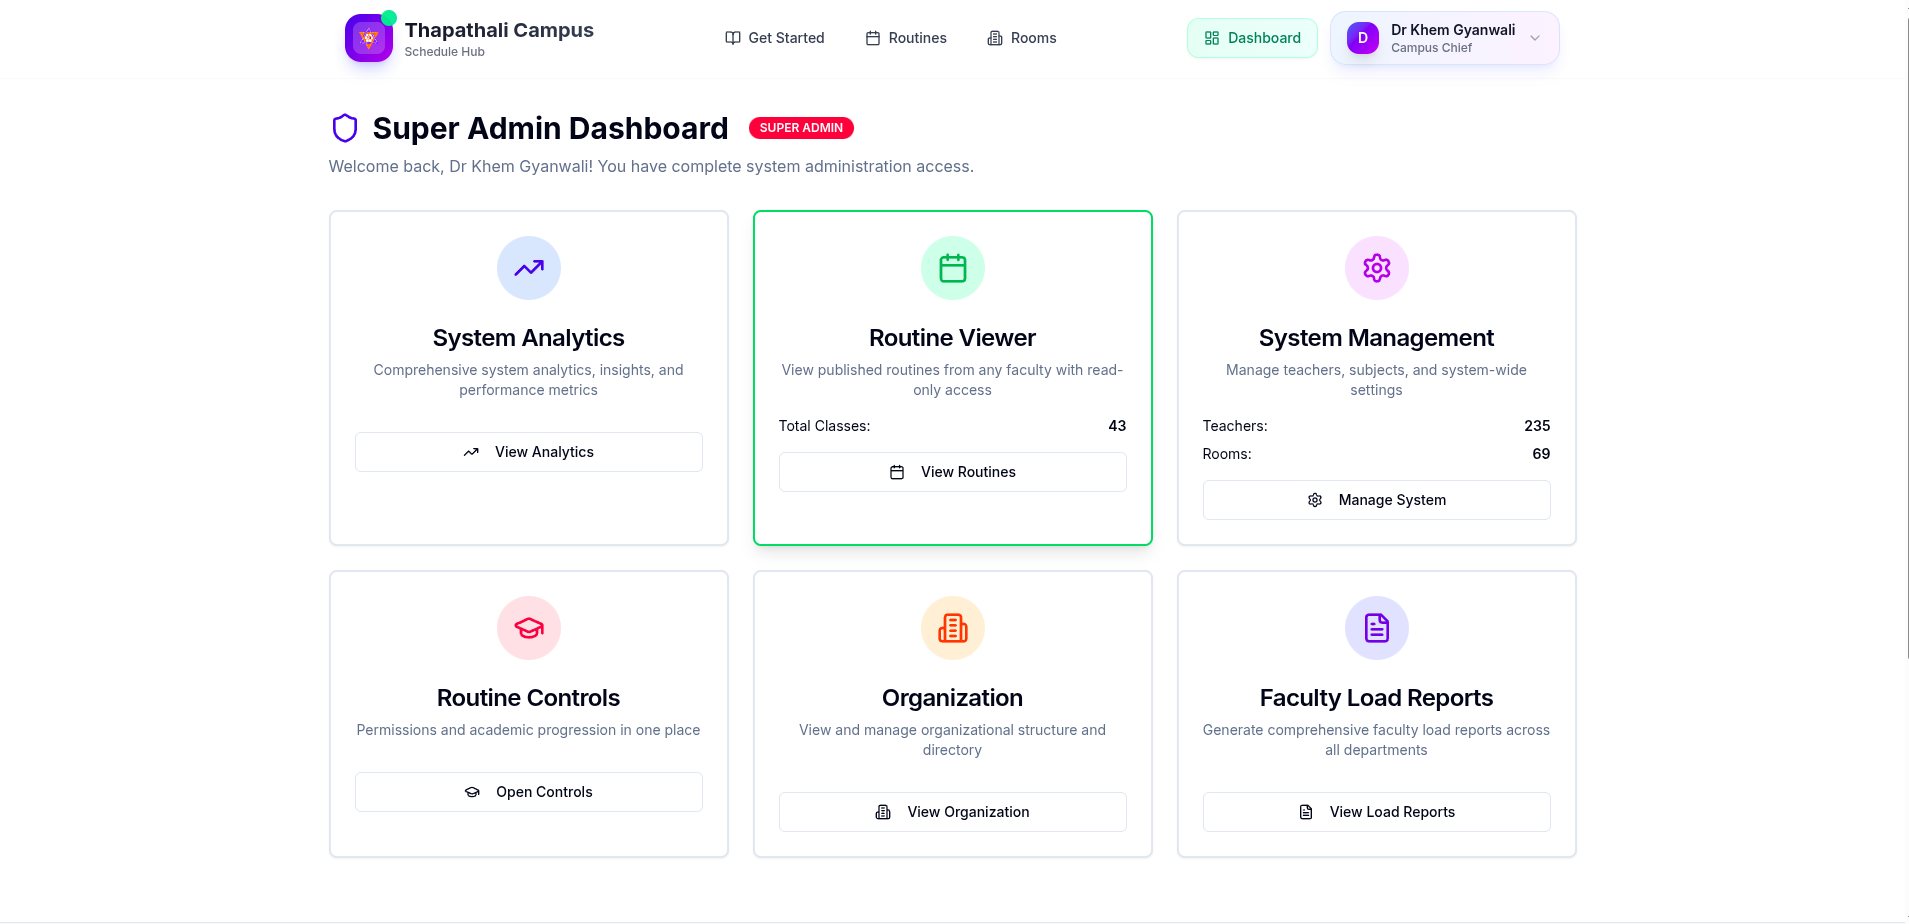
Task: Click the Rooms label in the System Management card
Action: [x=1227, y=454]
